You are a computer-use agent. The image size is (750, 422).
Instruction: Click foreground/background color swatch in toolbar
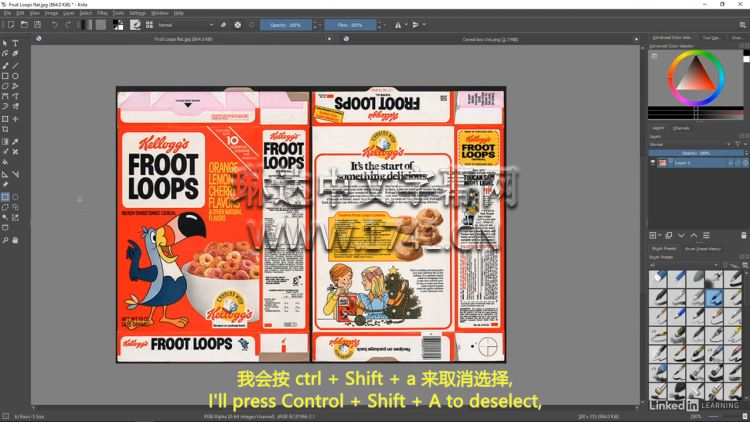point(118,25)
